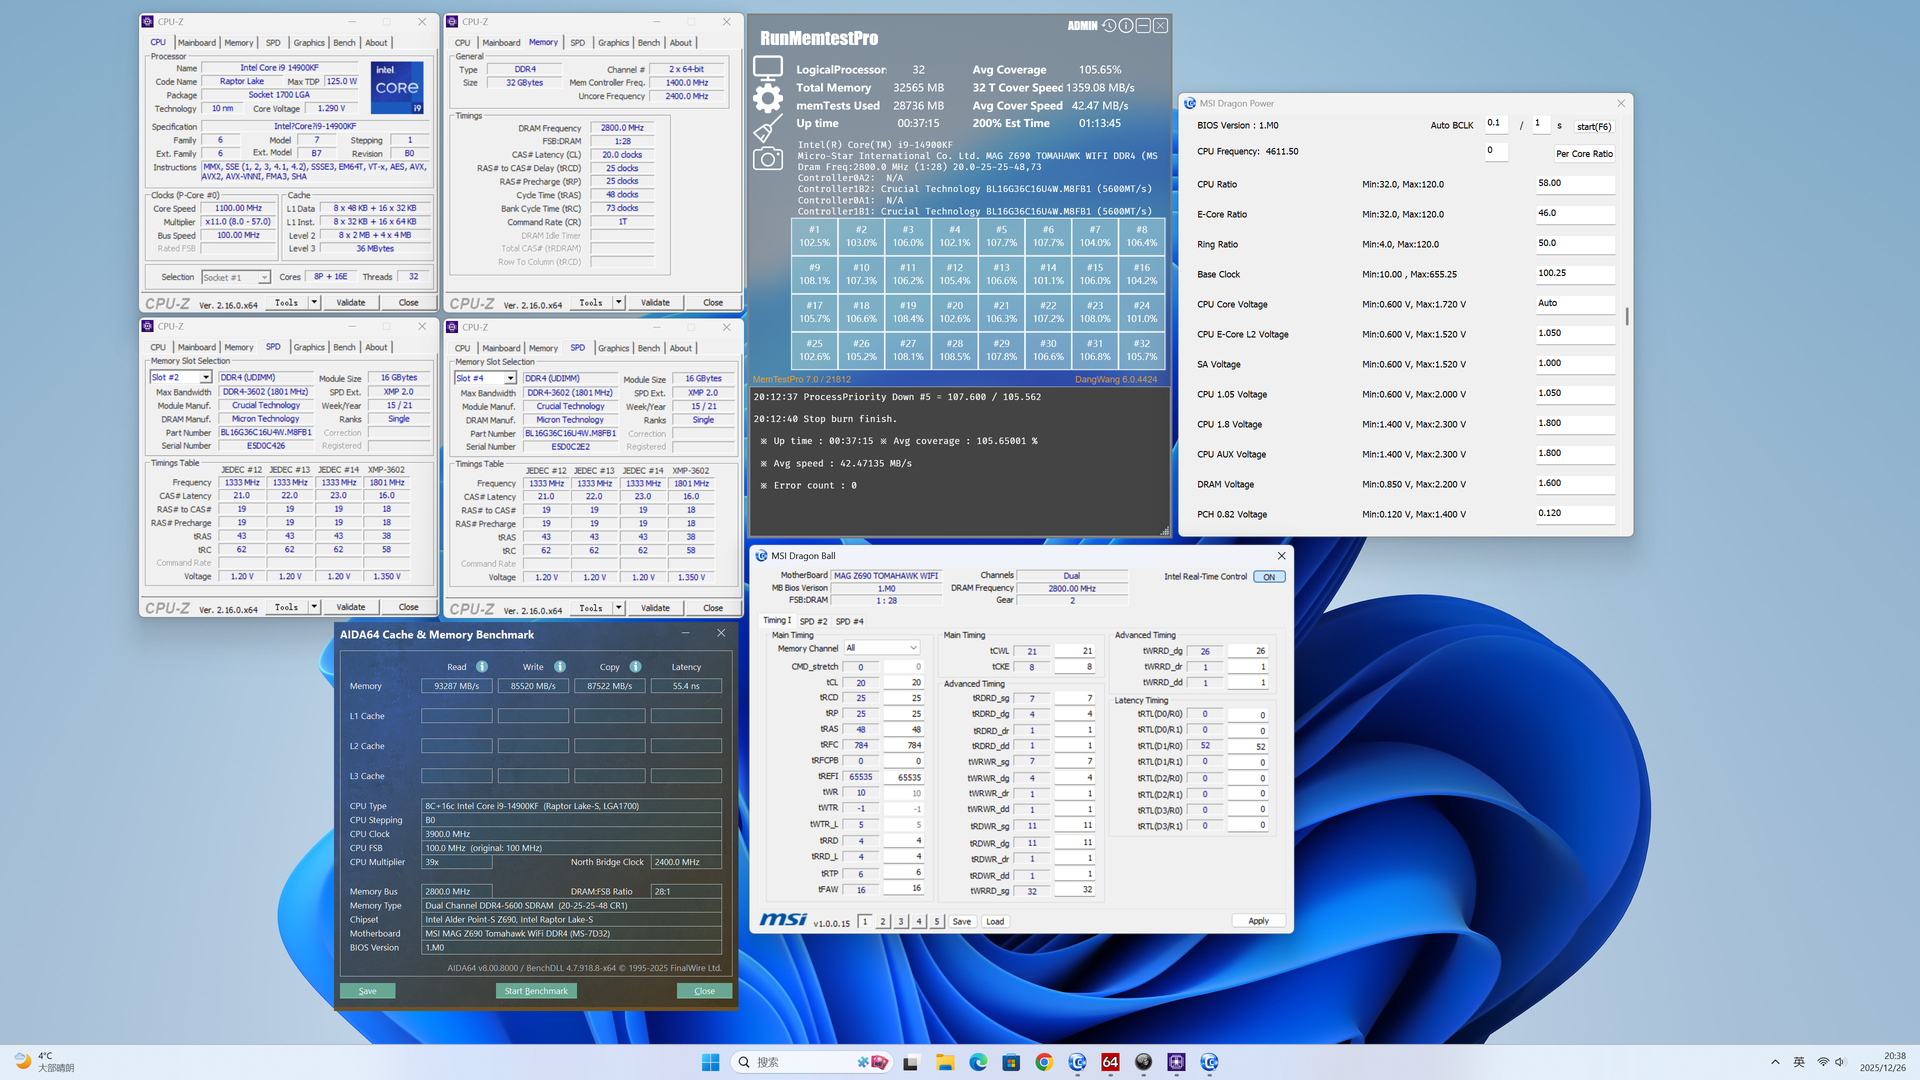
Task: Click the RunMemtestPro info icon
Action: click(1126, 26)
